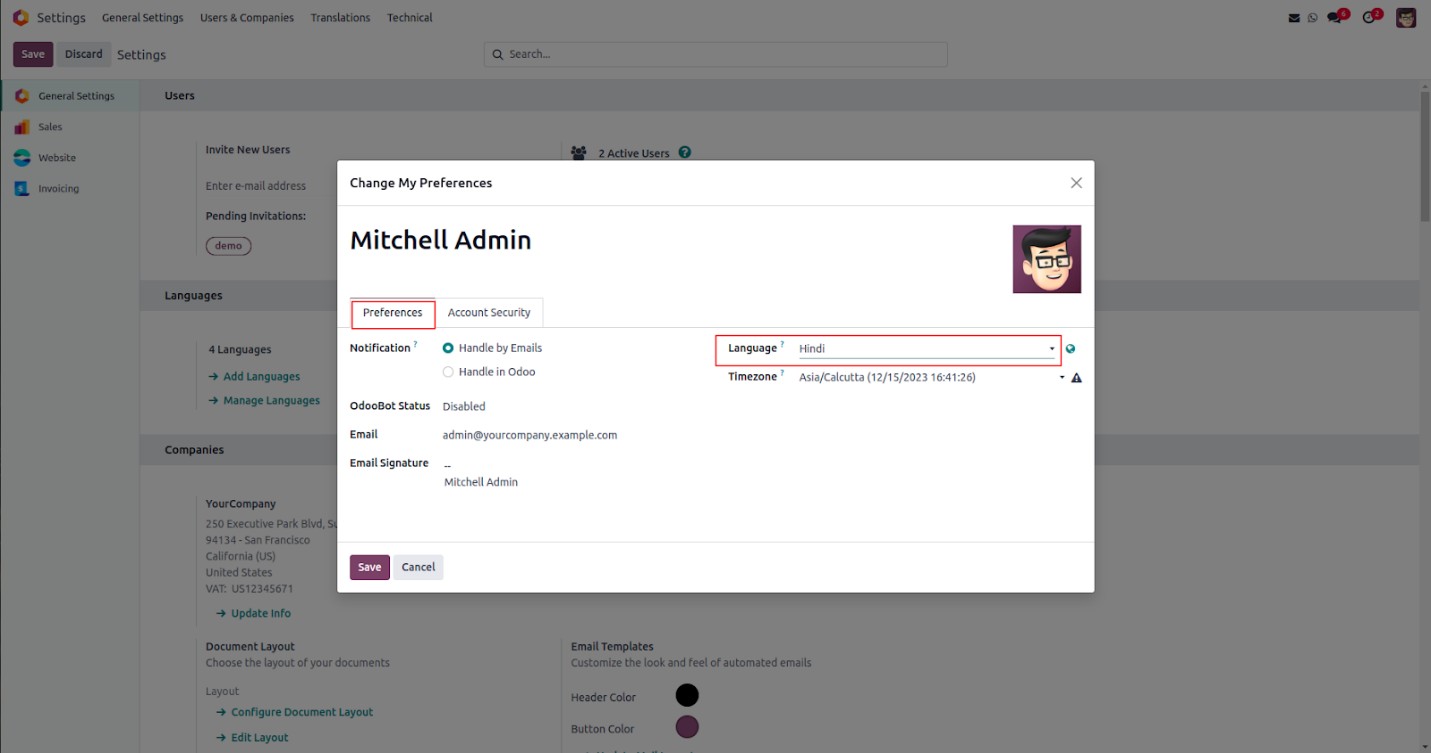Close the Change My Preferences dialog
Viewport: 1431px width, 753px height.
pyautogui.click(x=1076, y=183)
